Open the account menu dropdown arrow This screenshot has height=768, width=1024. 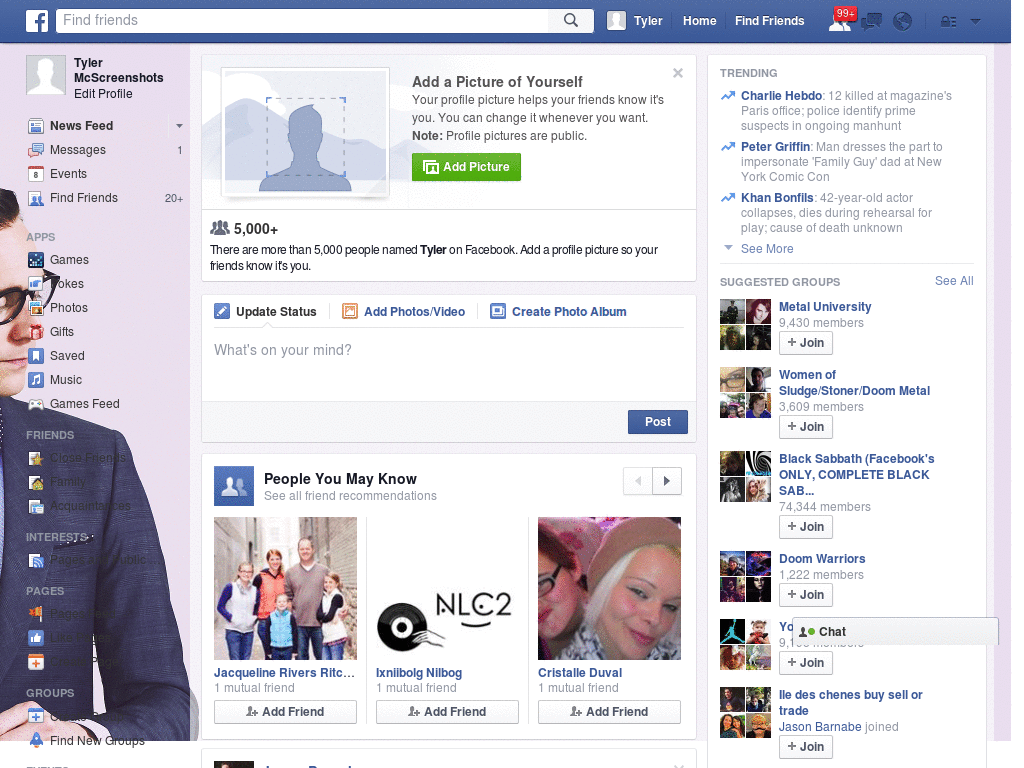[976, 22]
